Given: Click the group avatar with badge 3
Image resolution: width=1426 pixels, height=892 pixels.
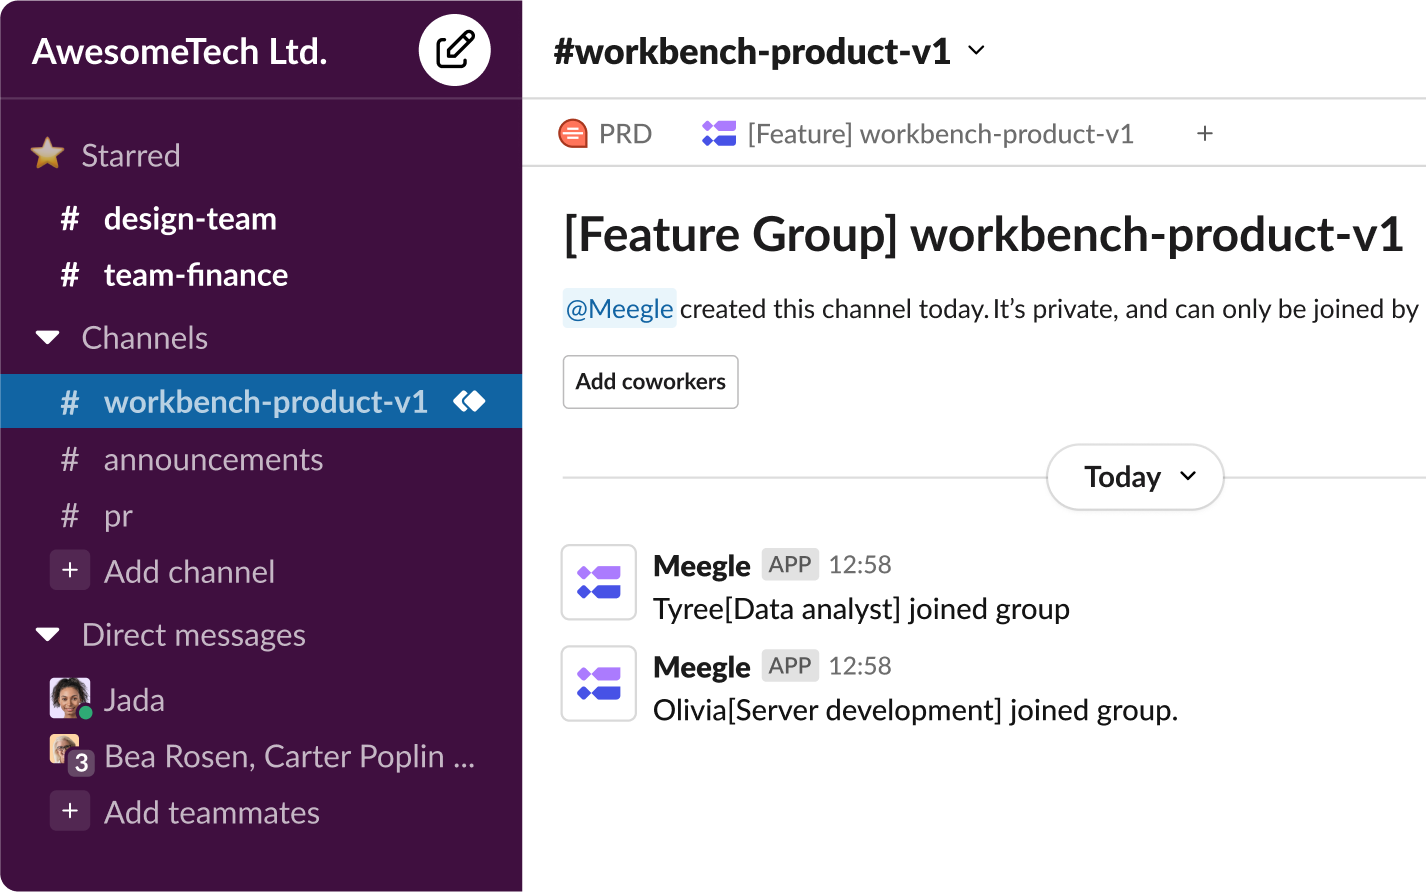Looking at the screenshot, I should pos(70,755).
